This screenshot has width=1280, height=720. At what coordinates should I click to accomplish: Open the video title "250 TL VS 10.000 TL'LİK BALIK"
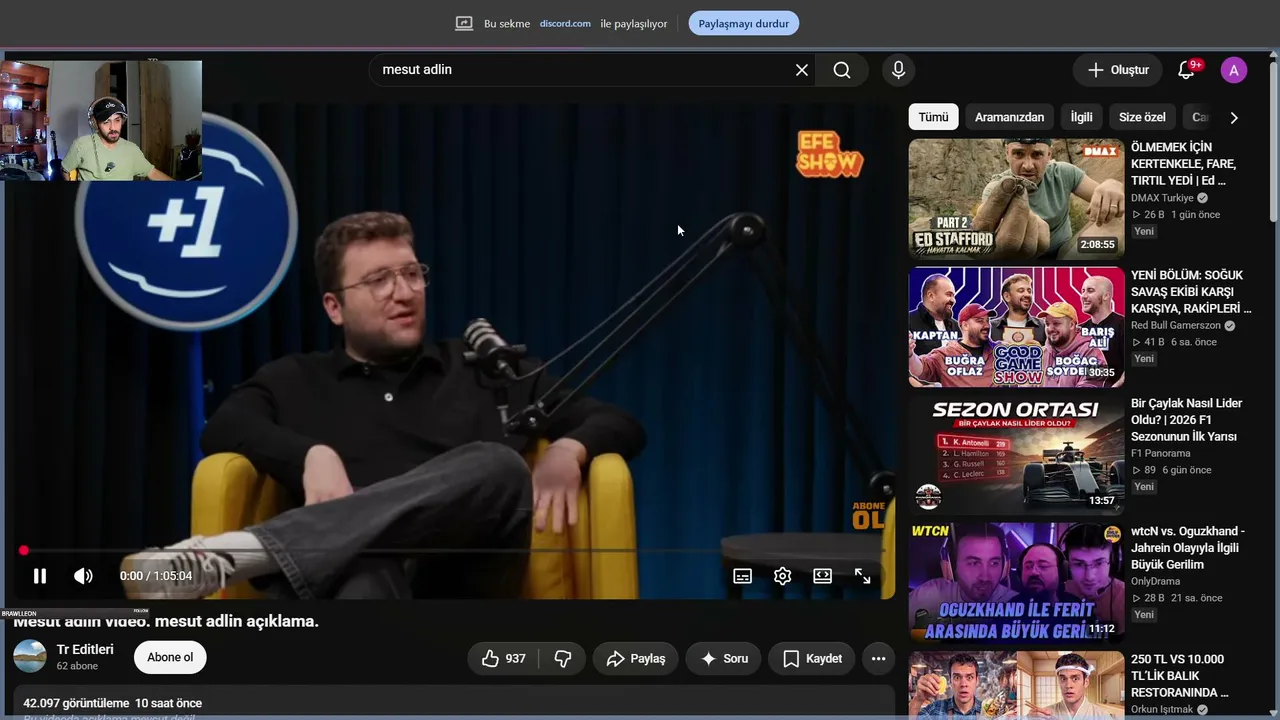point(1180,676)
